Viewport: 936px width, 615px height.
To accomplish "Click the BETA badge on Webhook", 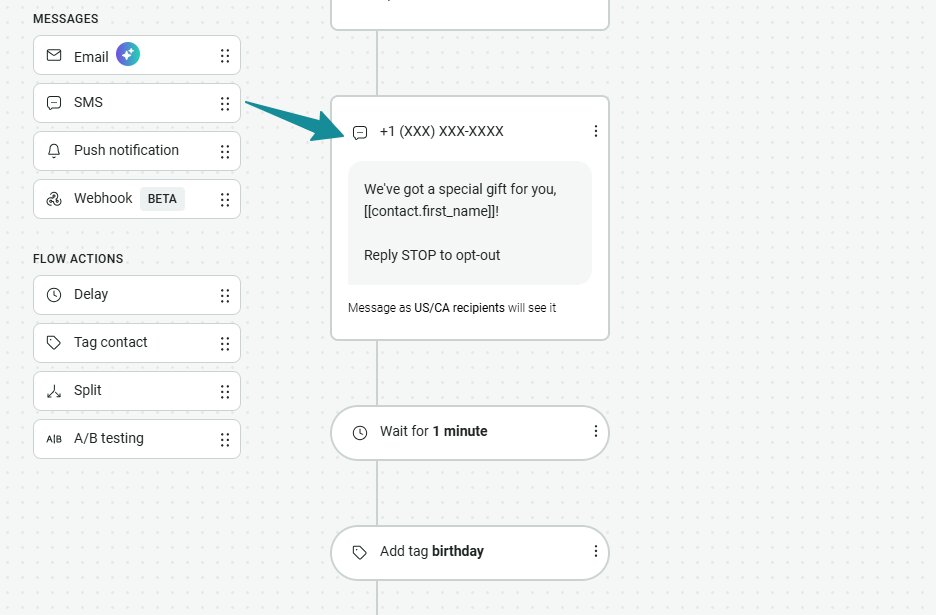I will tap(162, 198).
